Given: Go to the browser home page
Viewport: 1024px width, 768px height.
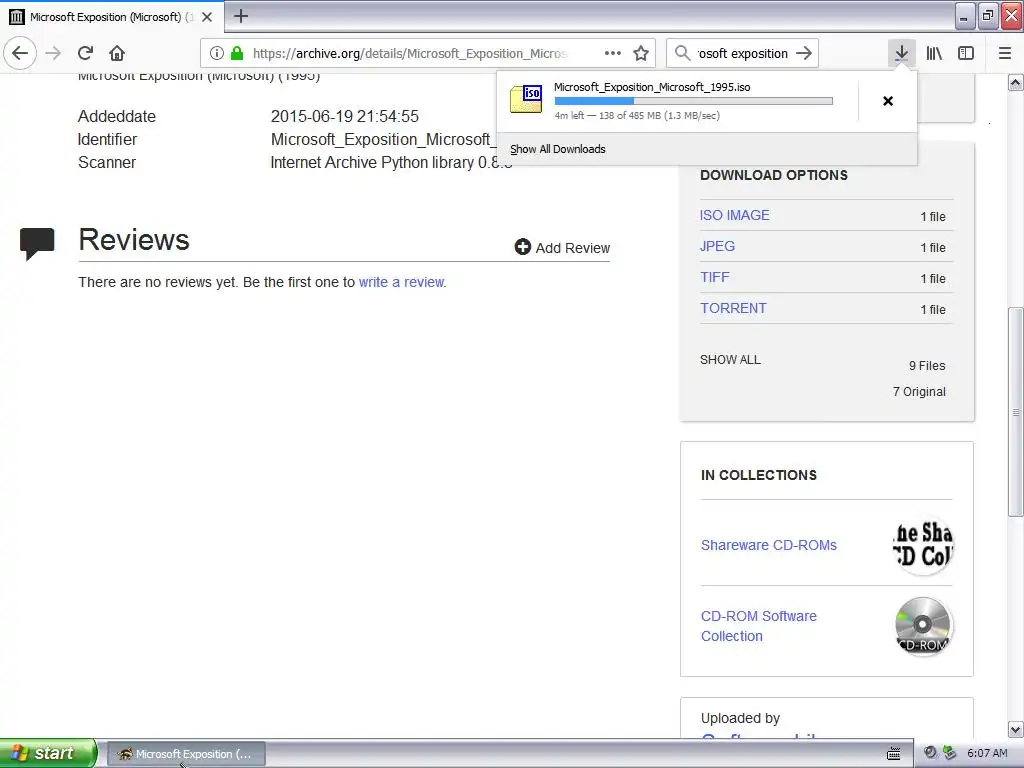Looking at the screenshot, I should click(x=117, y=53).
